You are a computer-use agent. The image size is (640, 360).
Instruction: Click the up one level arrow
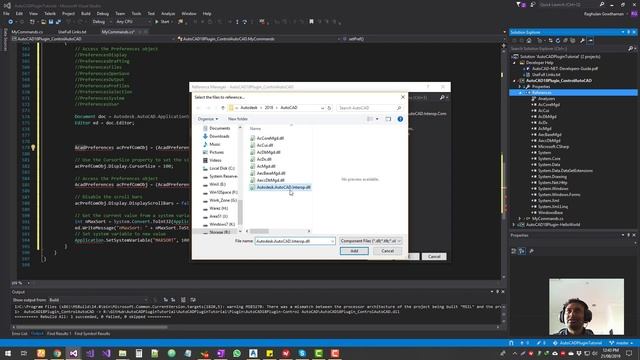click(223, 108)
